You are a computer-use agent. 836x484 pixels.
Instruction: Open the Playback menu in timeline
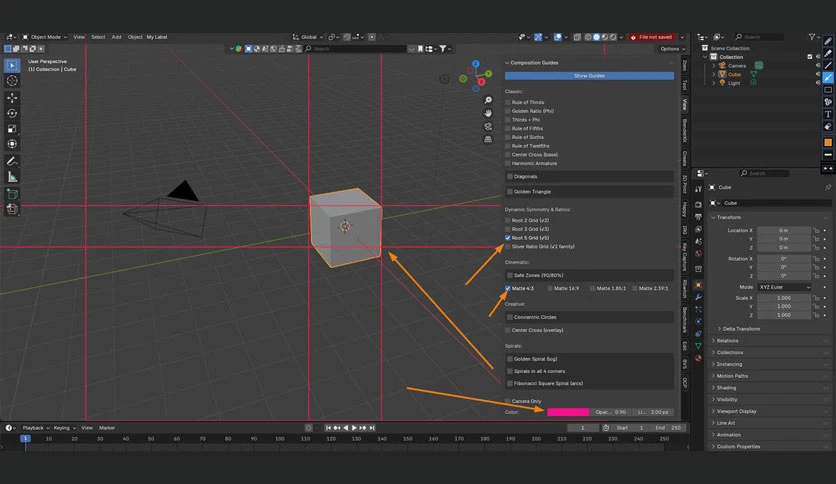35,427
